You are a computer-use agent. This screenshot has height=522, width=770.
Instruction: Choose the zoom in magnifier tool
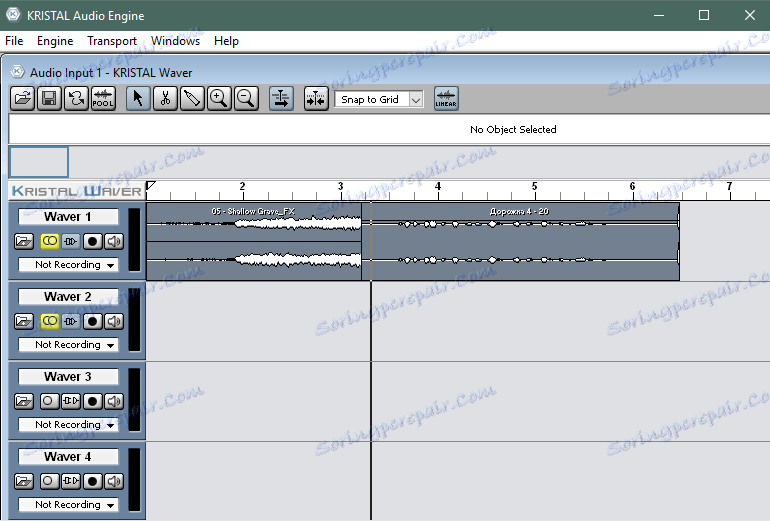tap(219, 99)
